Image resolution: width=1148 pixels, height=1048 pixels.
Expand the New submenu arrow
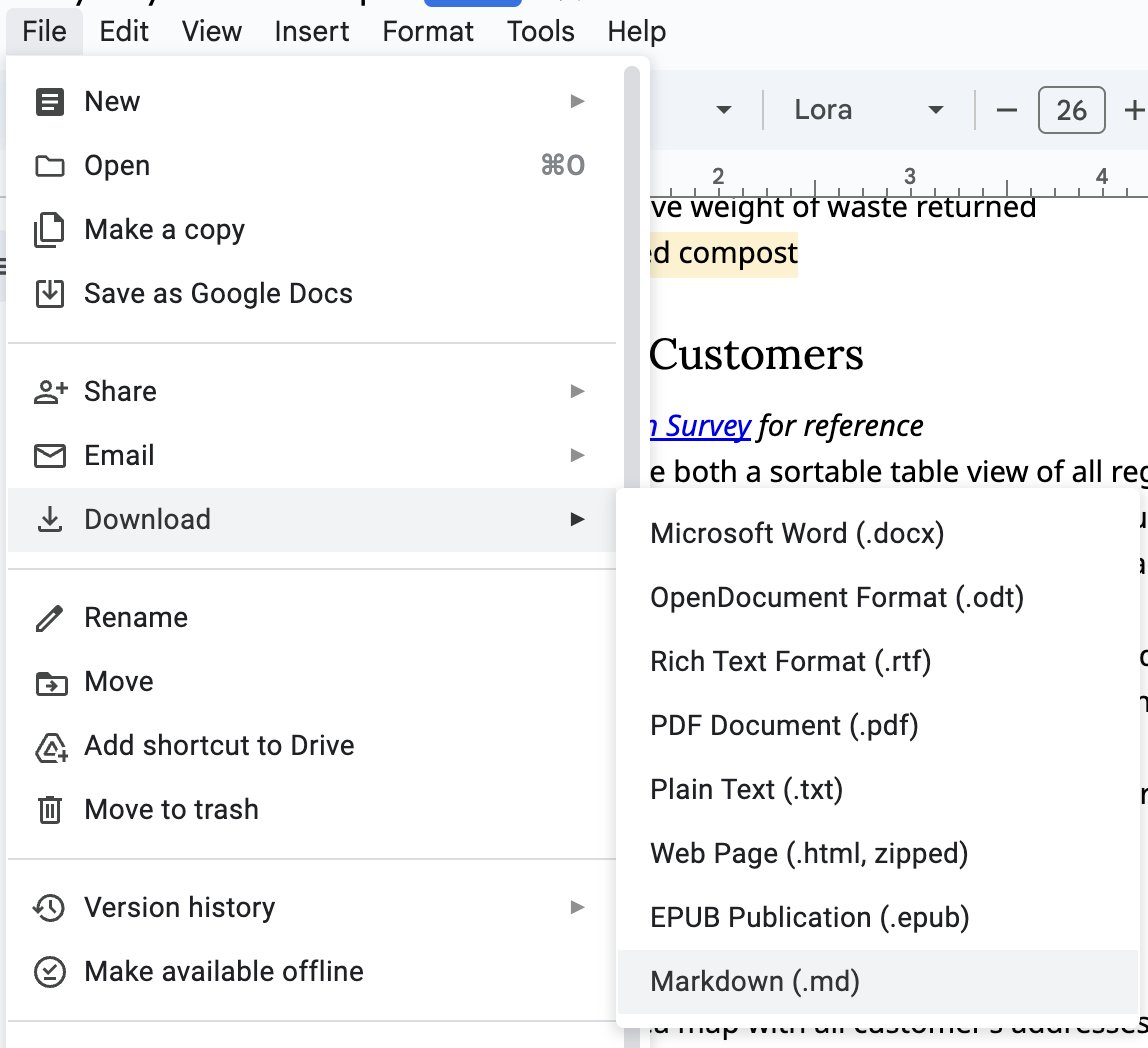tap(578, 101)
